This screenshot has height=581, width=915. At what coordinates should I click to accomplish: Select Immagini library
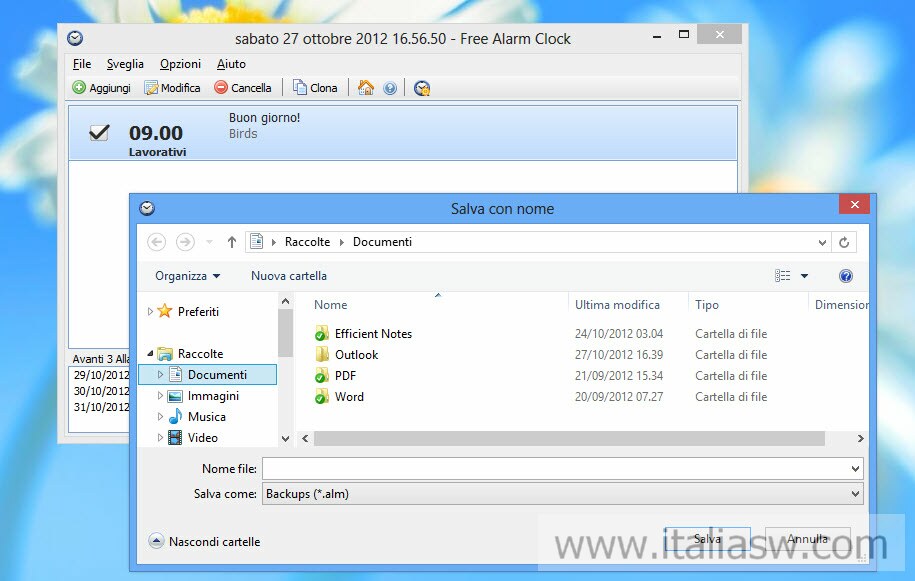click(x=213, y=396)
